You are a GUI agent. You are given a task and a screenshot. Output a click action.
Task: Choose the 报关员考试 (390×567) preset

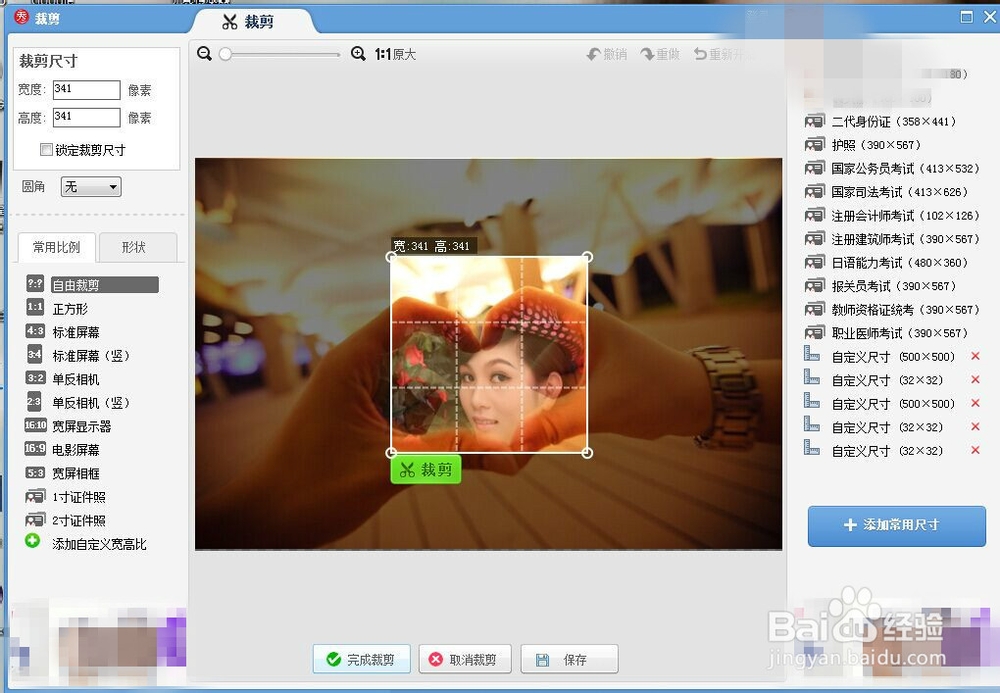[x=880, y=286]
